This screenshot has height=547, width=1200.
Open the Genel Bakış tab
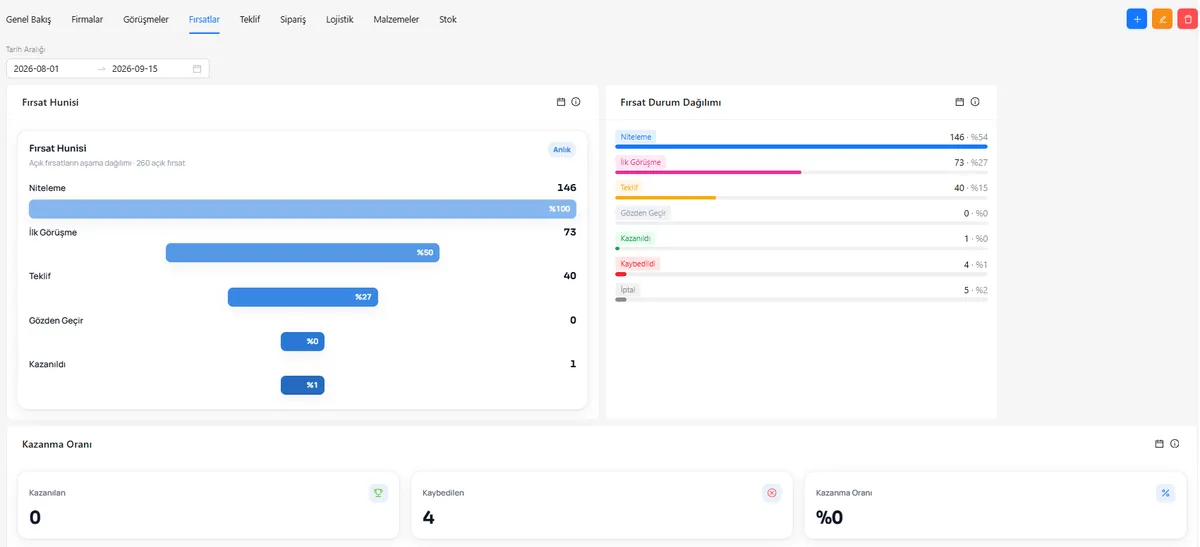pos(29,19)
